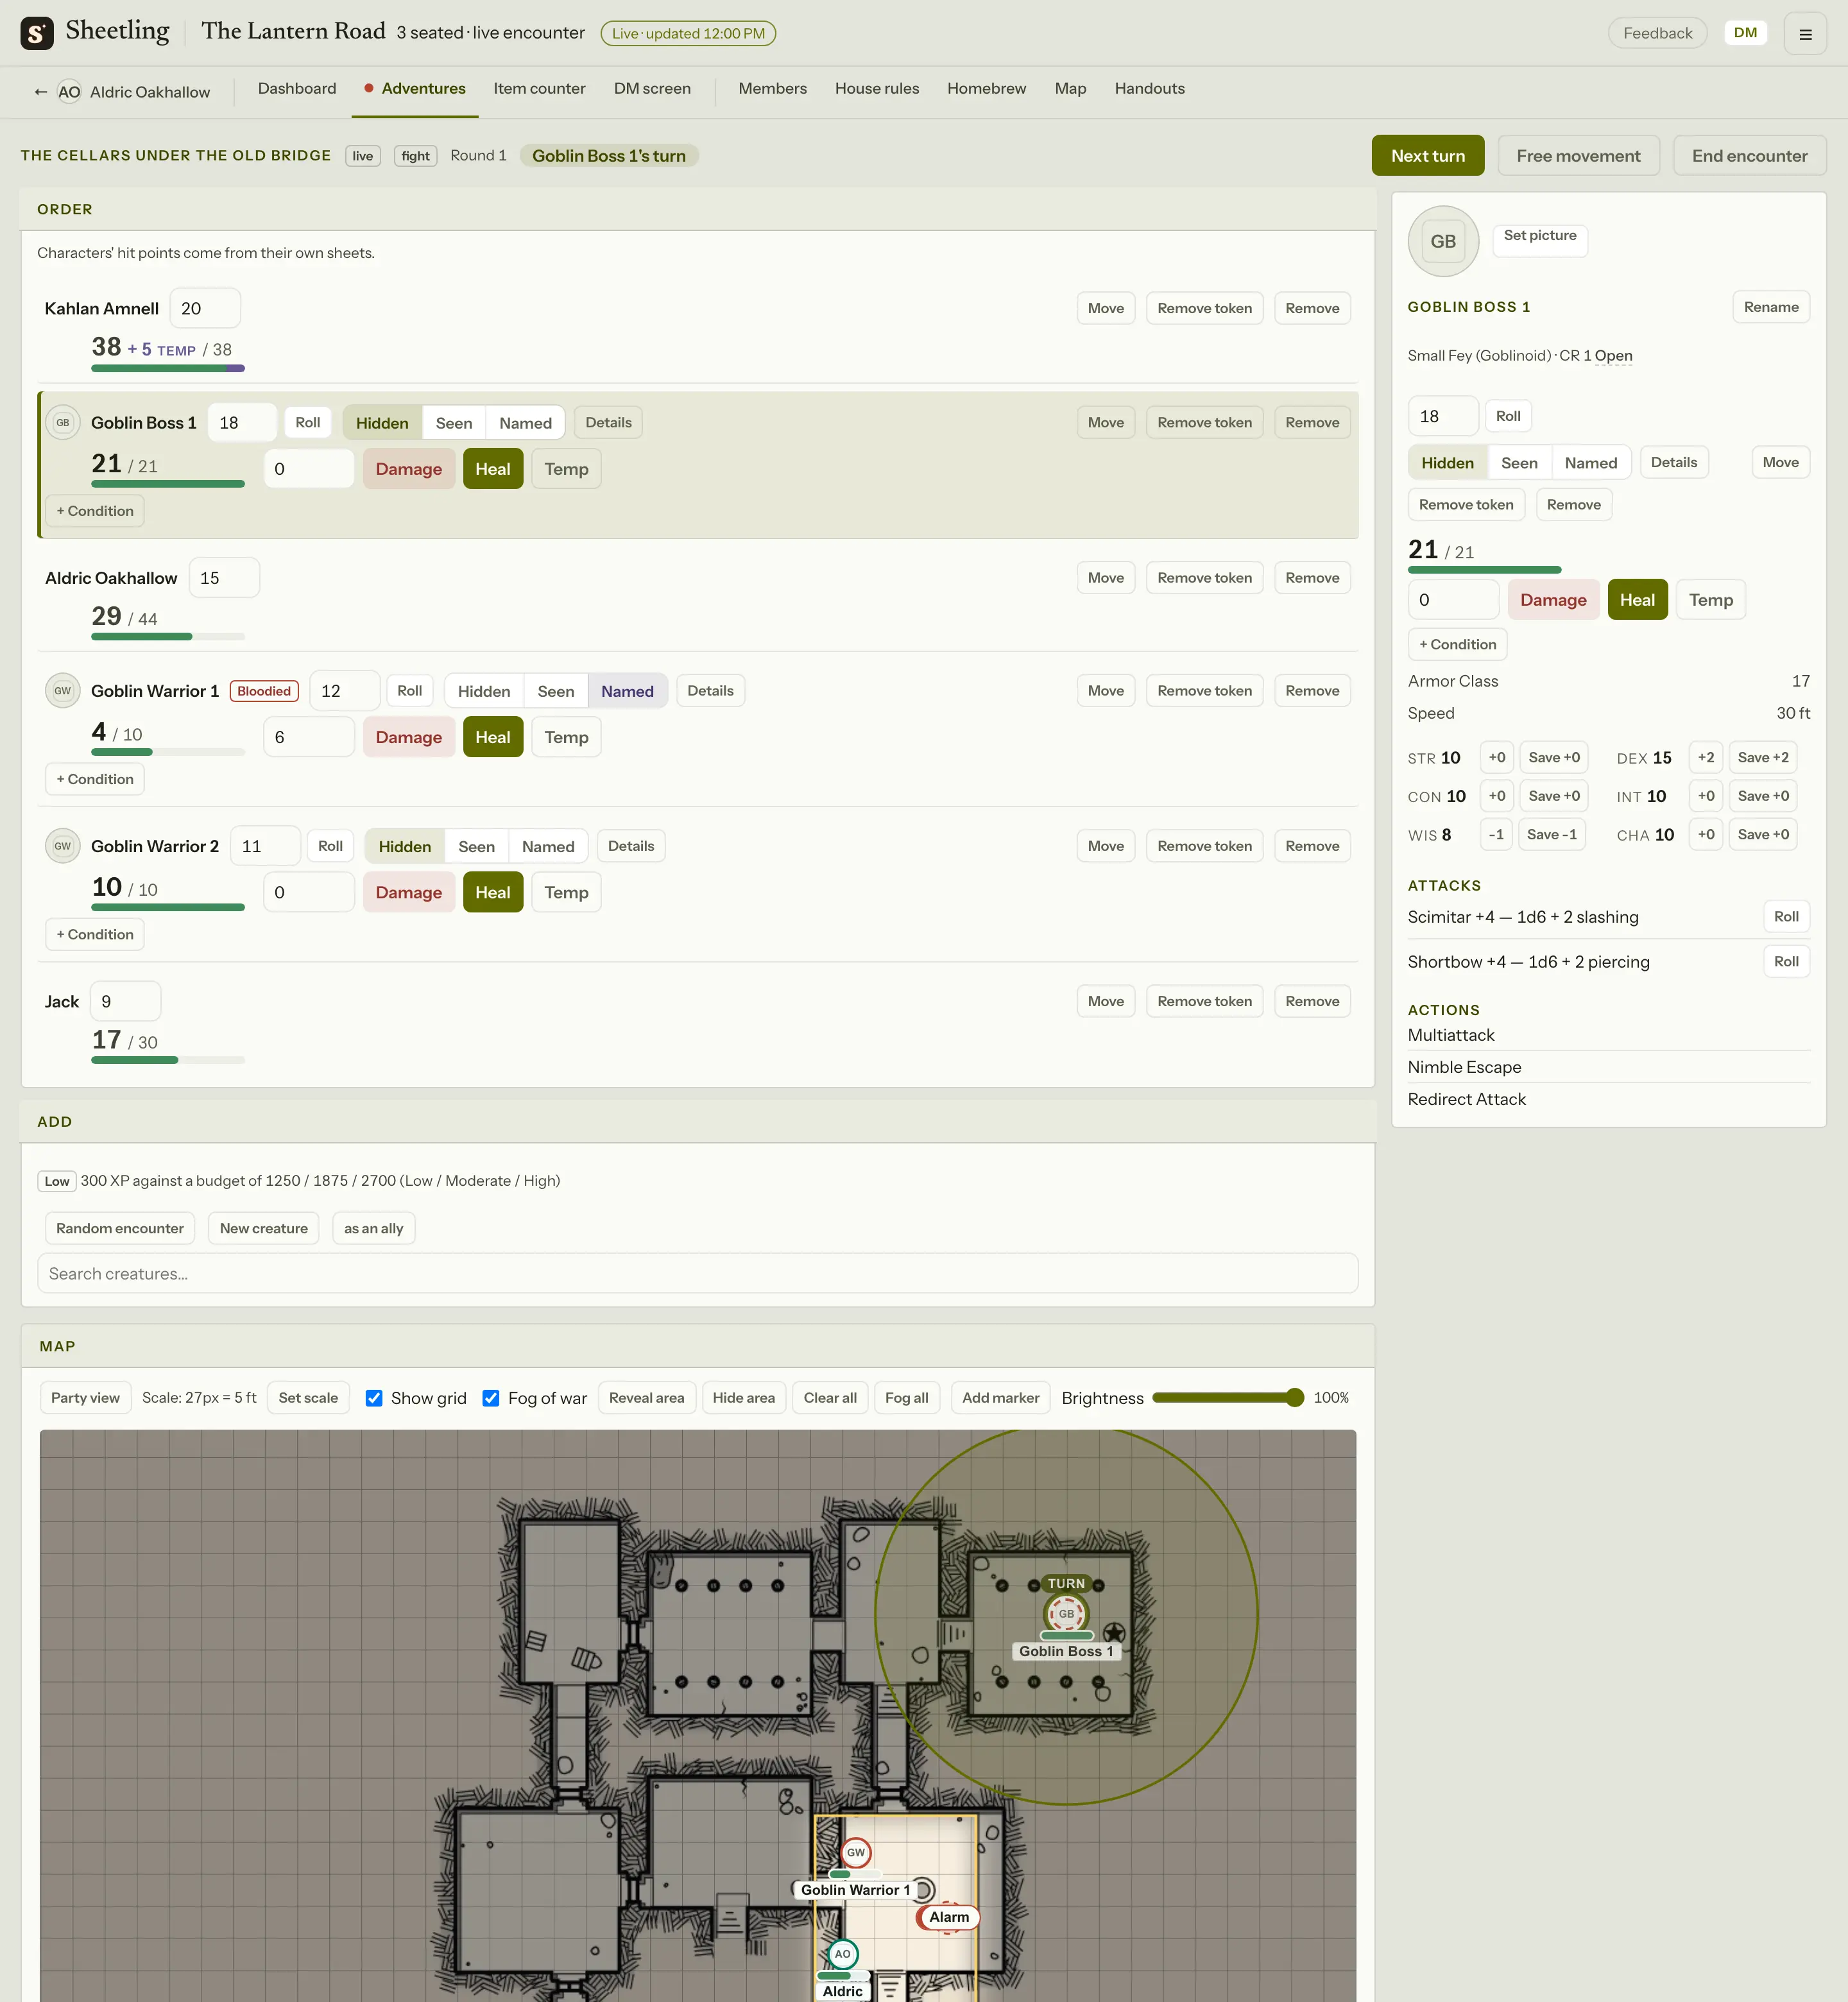Toggle the Fog of war checkbox
The width and height of the screenshot is (1848, 2002).
(x=491, y=1398)
